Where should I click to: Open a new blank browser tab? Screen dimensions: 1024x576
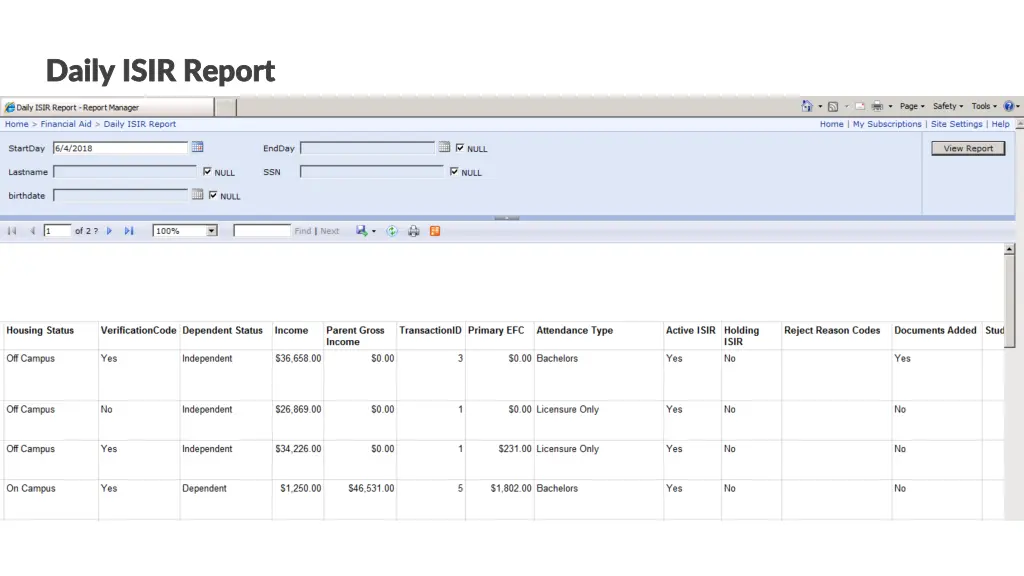coord(225,107)
